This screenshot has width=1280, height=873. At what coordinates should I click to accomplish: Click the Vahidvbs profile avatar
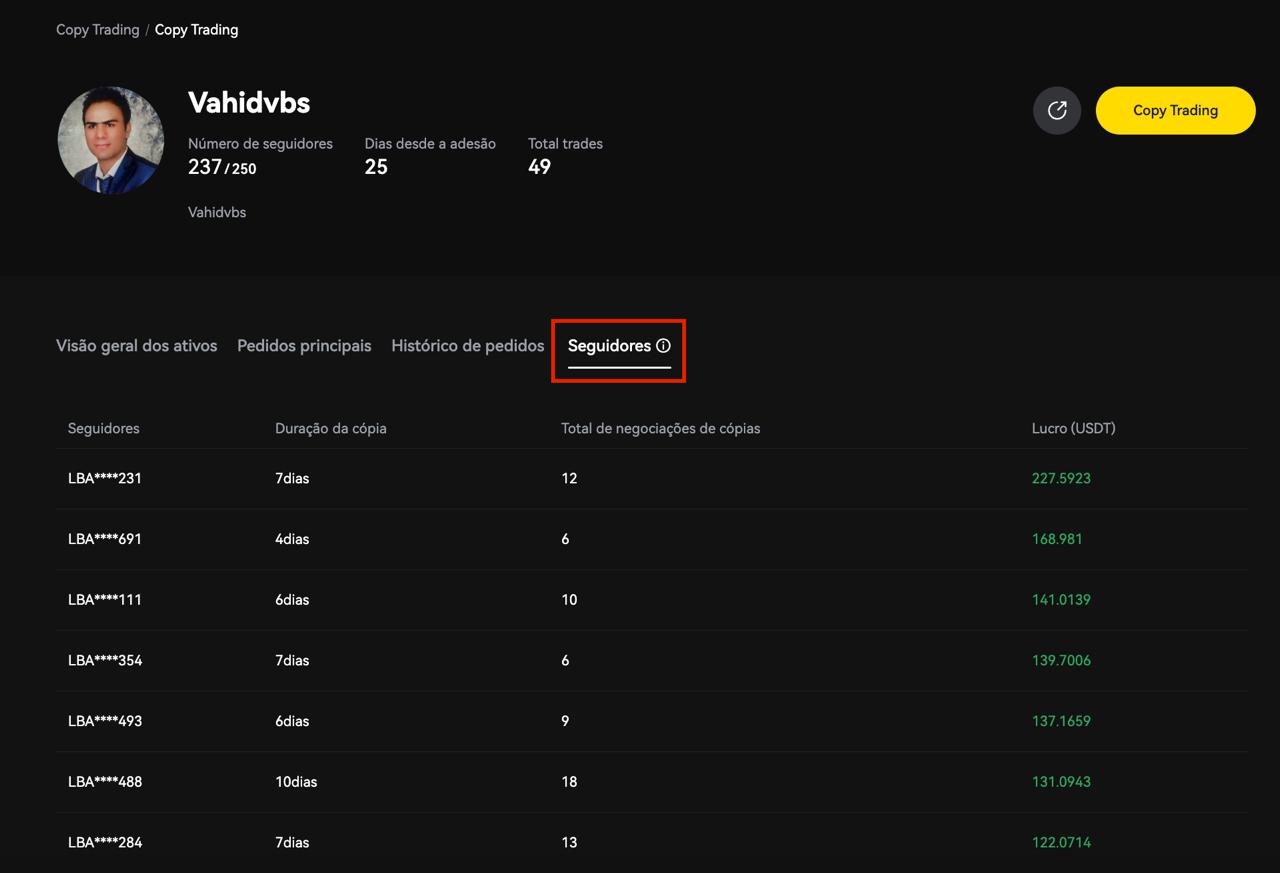(110, 140)
